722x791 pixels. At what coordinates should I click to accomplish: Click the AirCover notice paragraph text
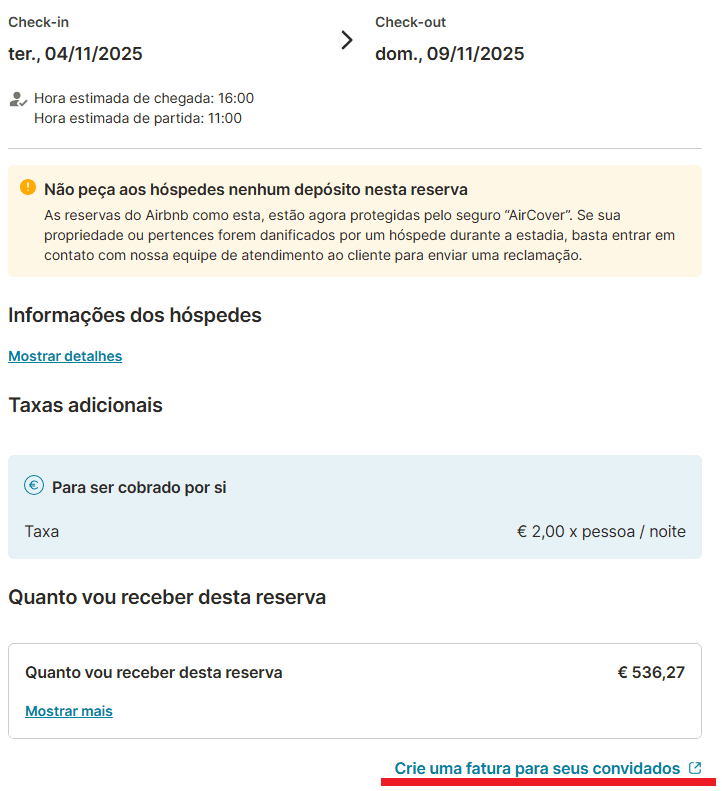360,235
